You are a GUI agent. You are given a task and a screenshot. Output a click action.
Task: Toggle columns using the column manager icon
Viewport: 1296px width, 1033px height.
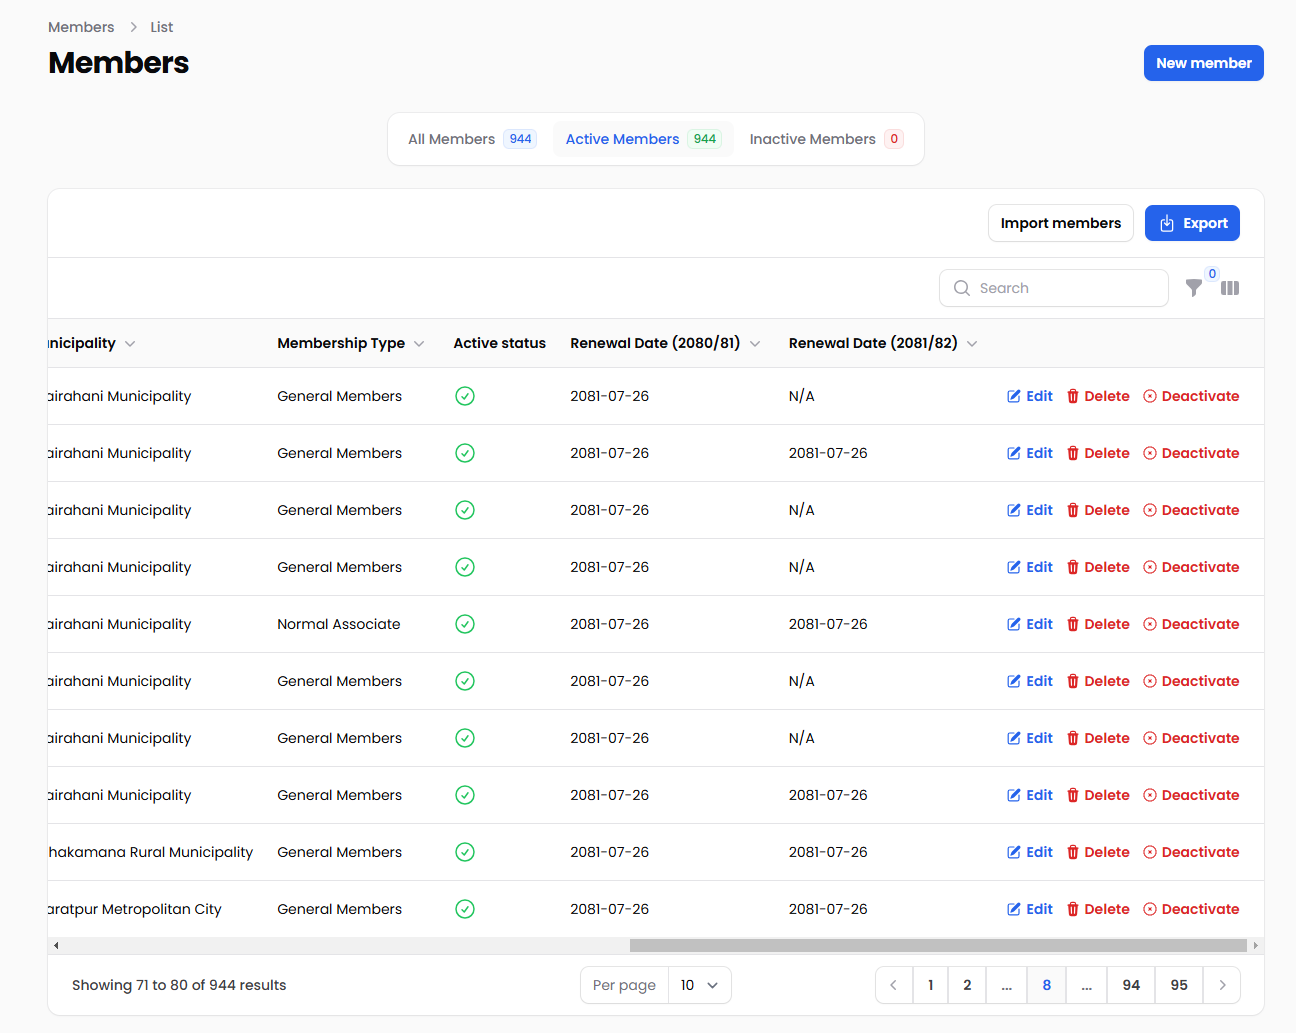pos(1230,288)
